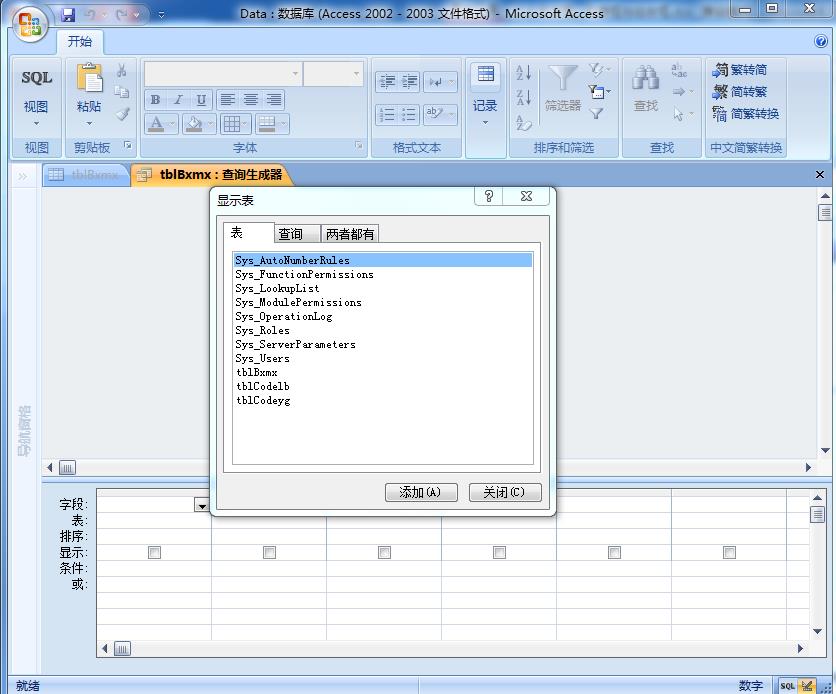
Task: Open the font name combo box
Action: [223, 74]
